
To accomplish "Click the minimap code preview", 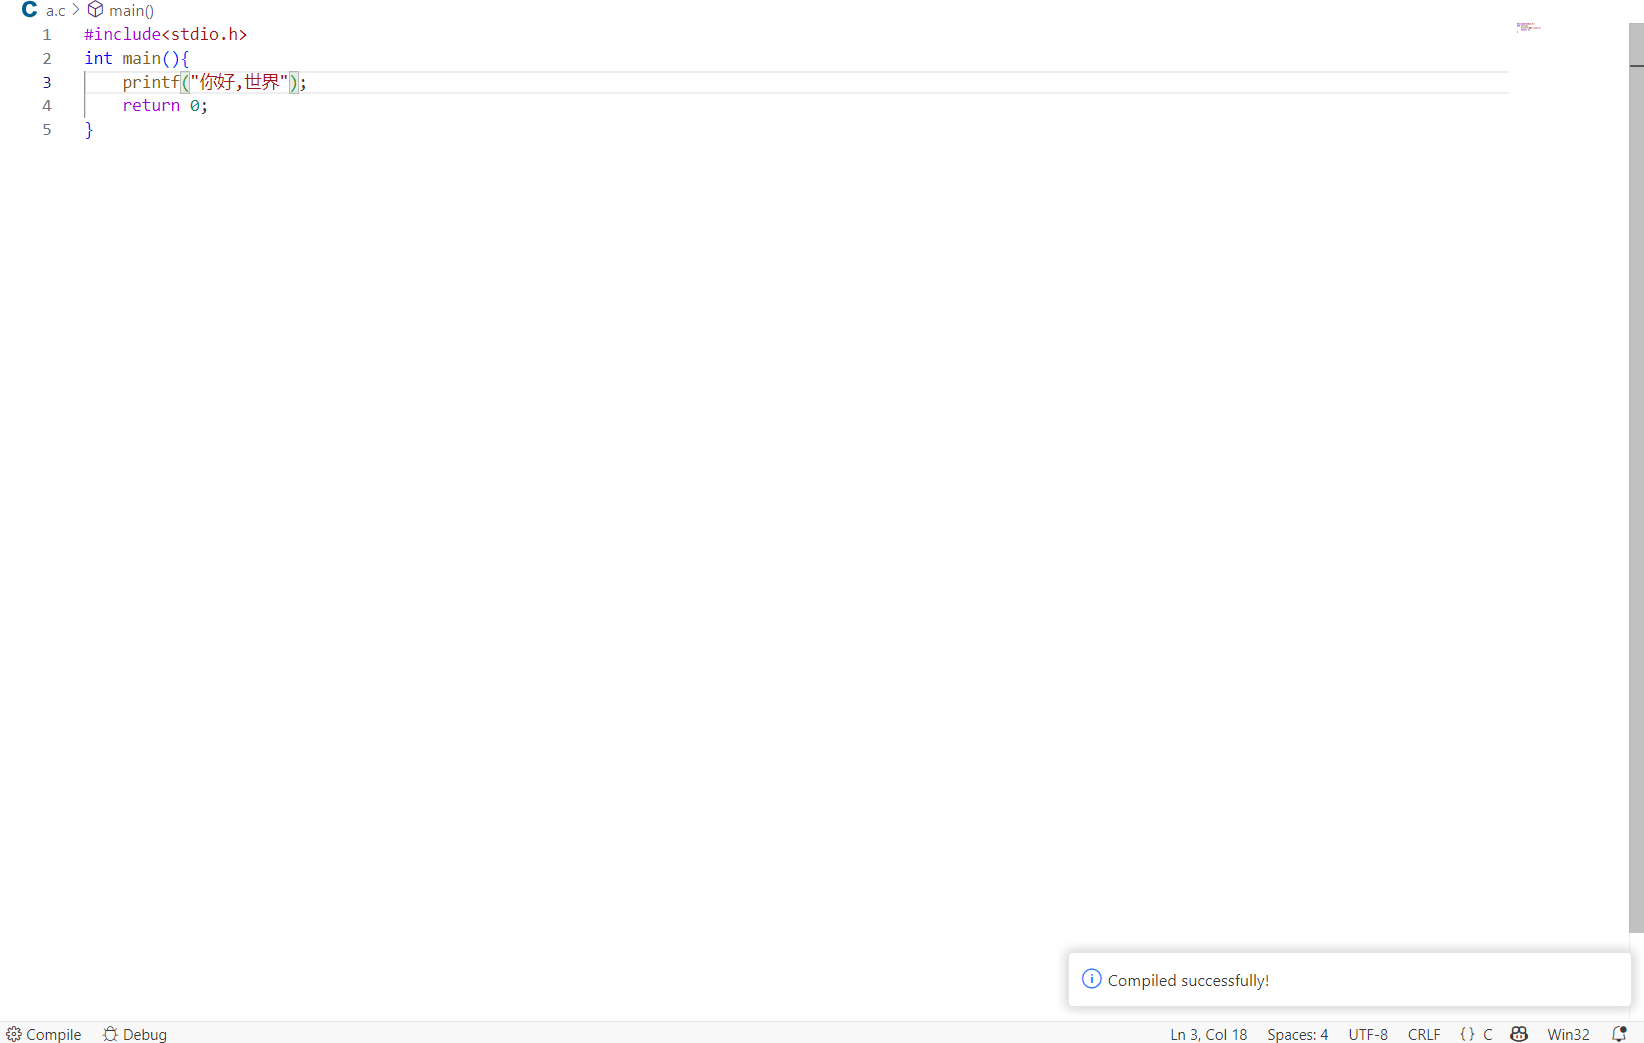I will pos(1528,27).
